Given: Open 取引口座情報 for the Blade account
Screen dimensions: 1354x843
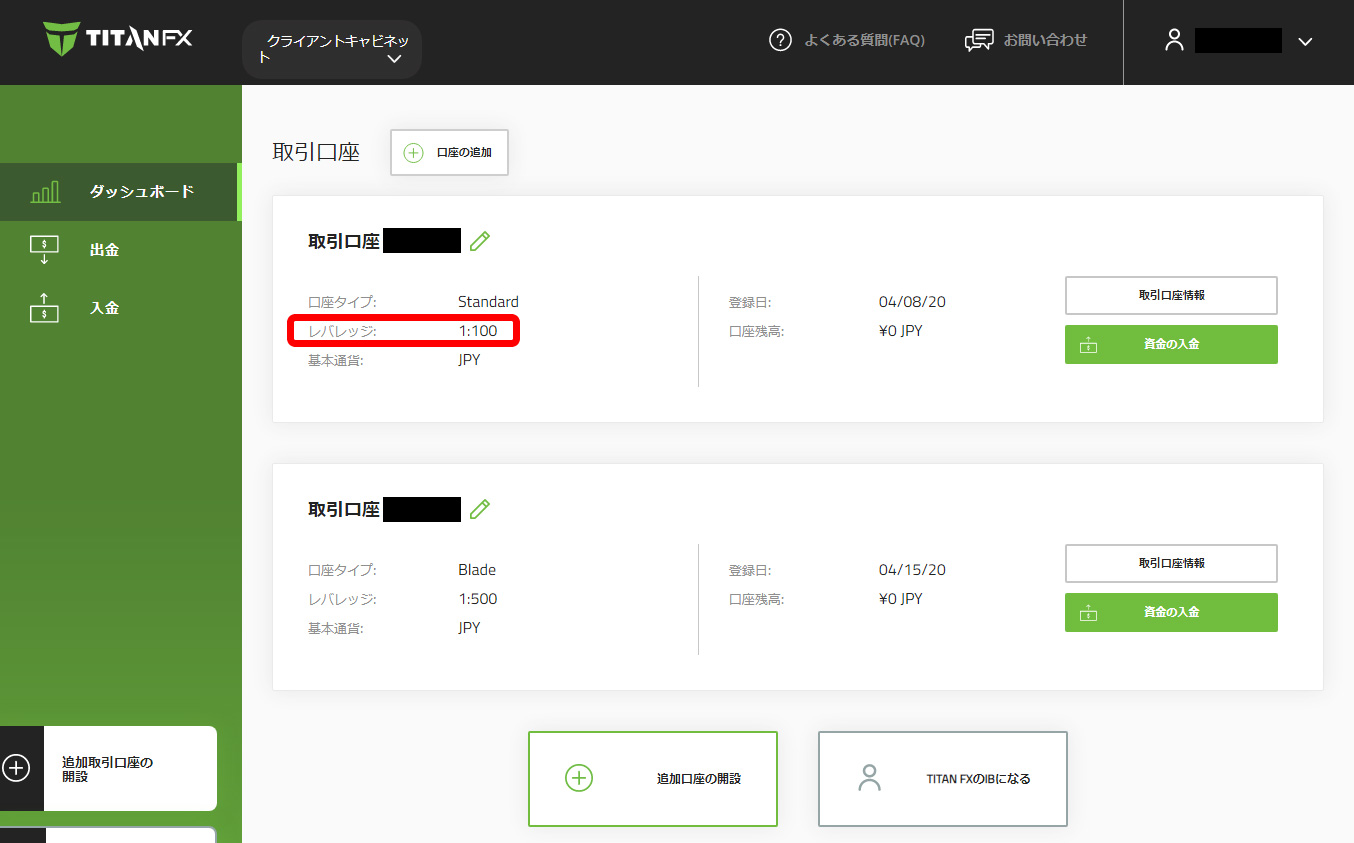Looking at the screenshot, I should (x=1171, y=563).
